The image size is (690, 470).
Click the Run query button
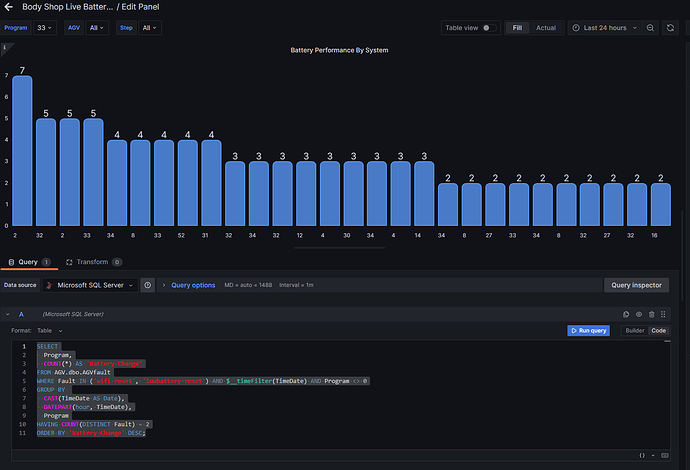coord(588,330)
